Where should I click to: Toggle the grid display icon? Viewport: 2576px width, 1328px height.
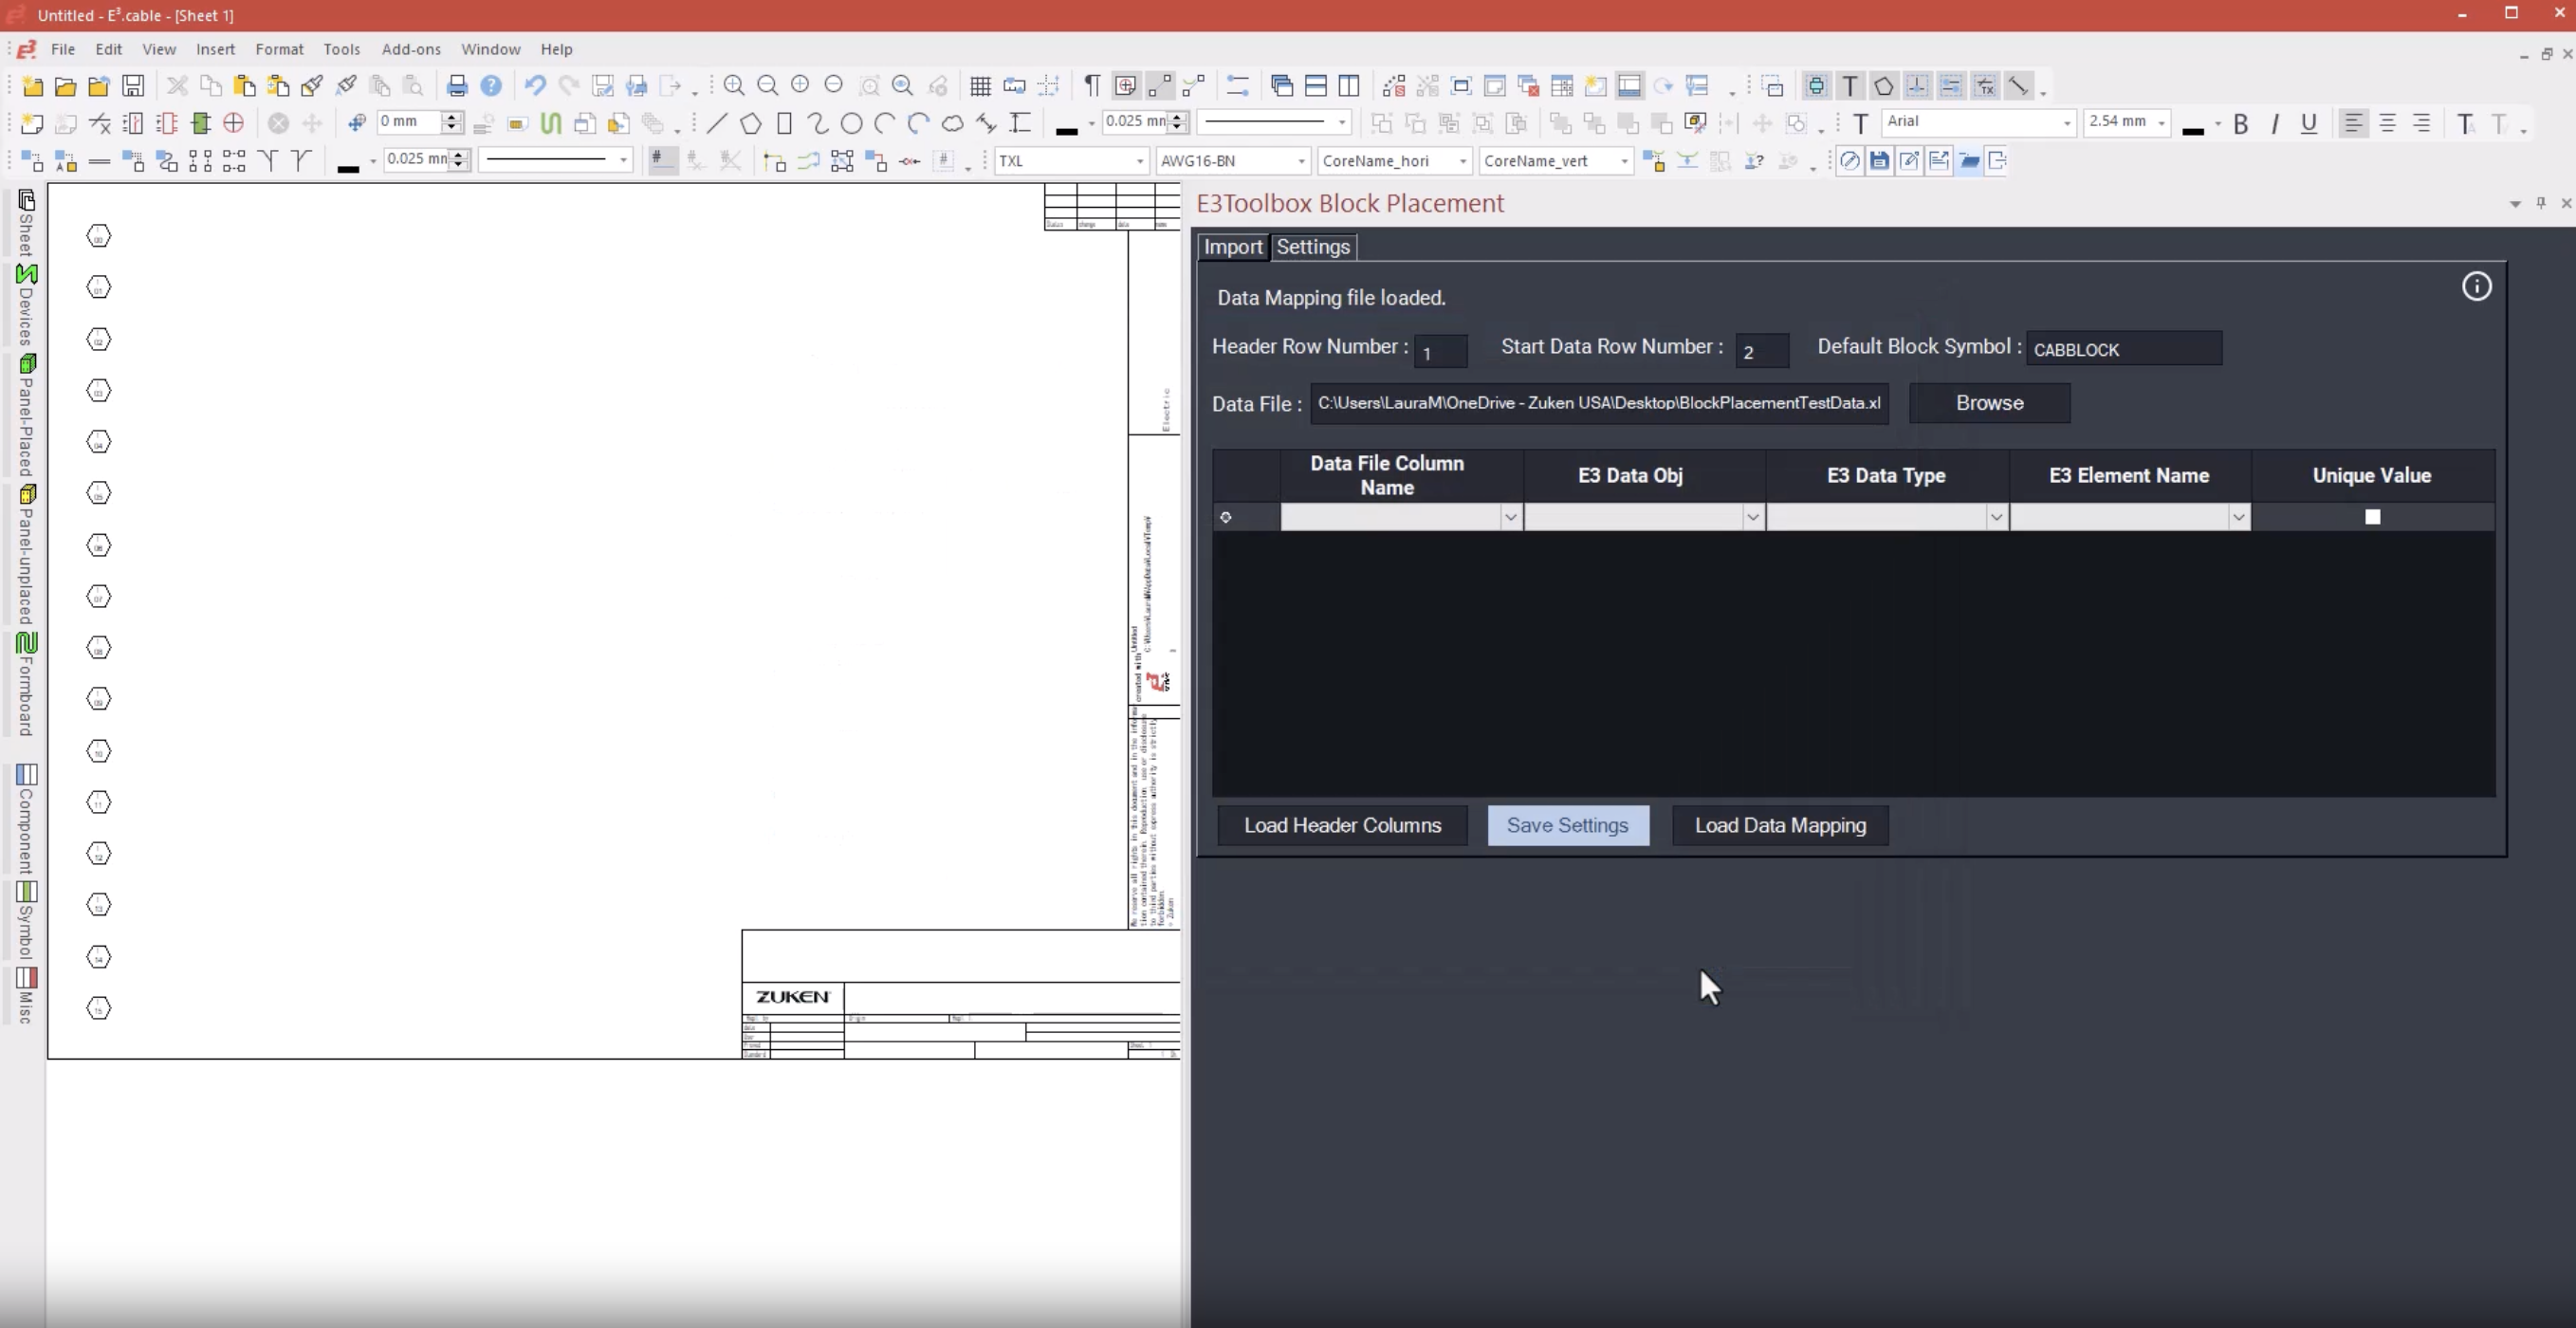tap(980, 86)
